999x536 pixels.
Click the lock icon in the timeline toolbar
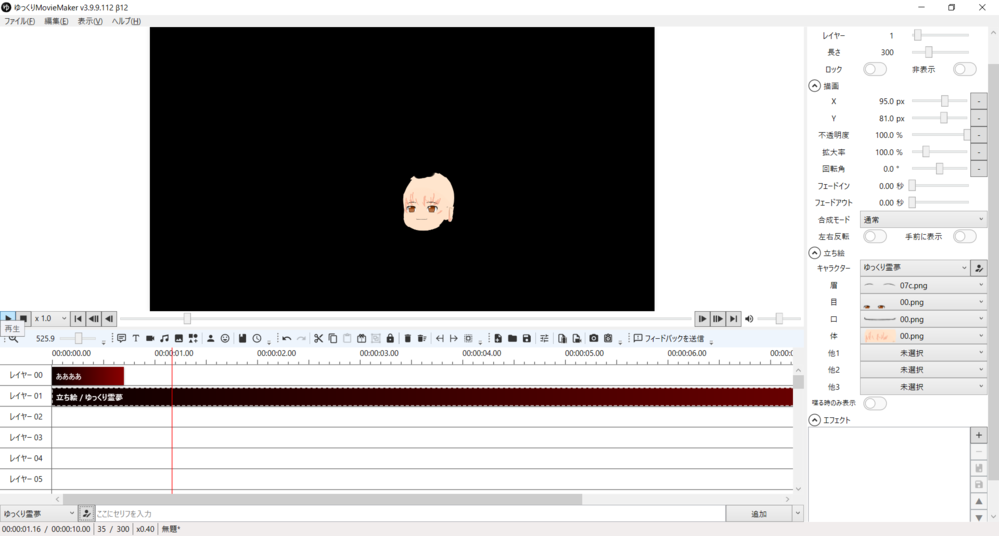390,339
